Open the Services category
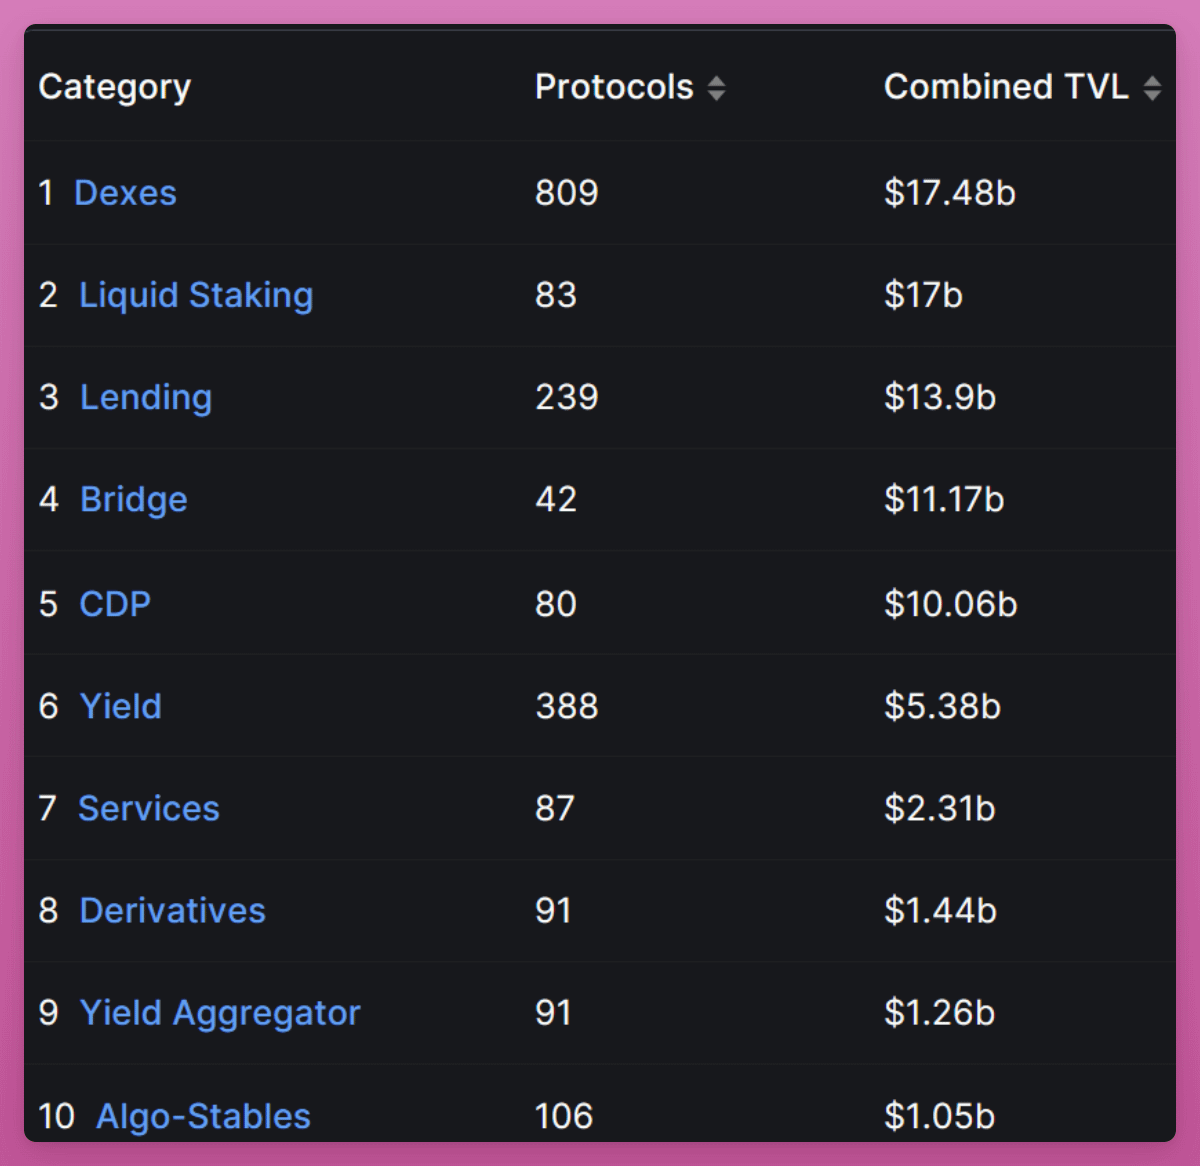This screenshot has height=1166, width=1200. tap(149, 808)
